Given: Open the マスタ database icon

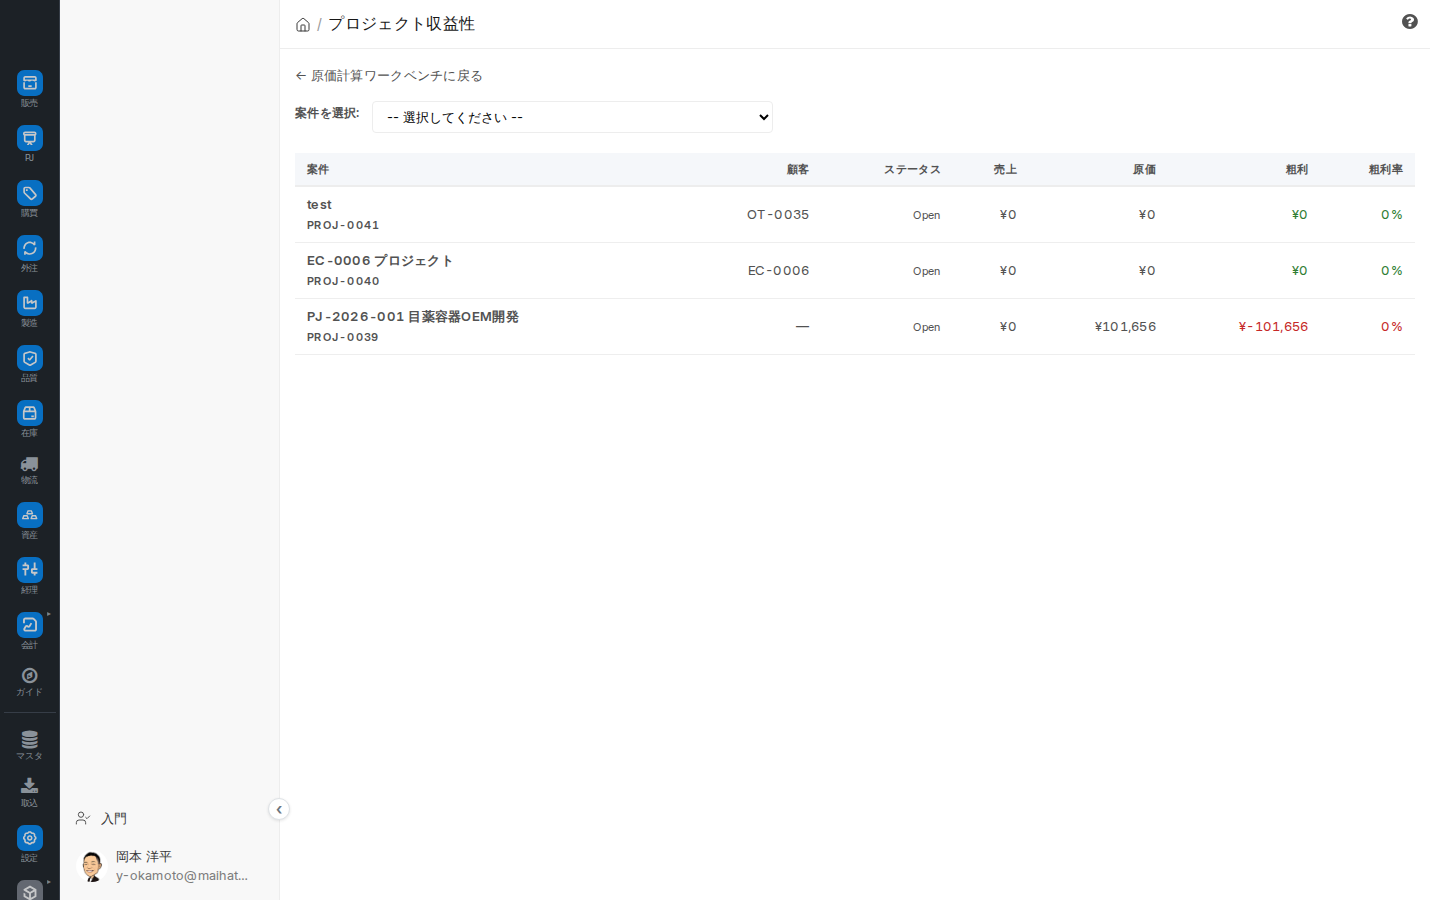Looking at the screenshot, I should pyautogui.click(x=30, y=740).
